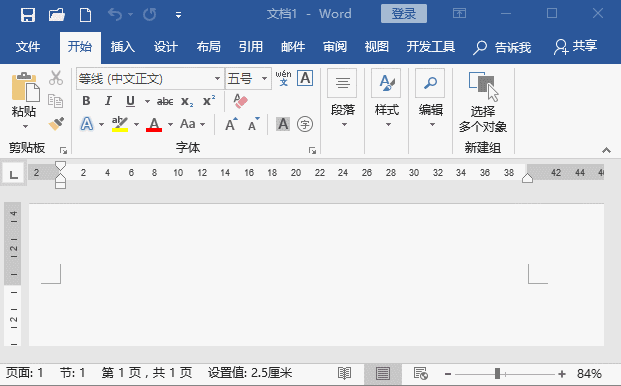
Task: Click the phonetic guide wén icon
Action: [x=283, y=78]
